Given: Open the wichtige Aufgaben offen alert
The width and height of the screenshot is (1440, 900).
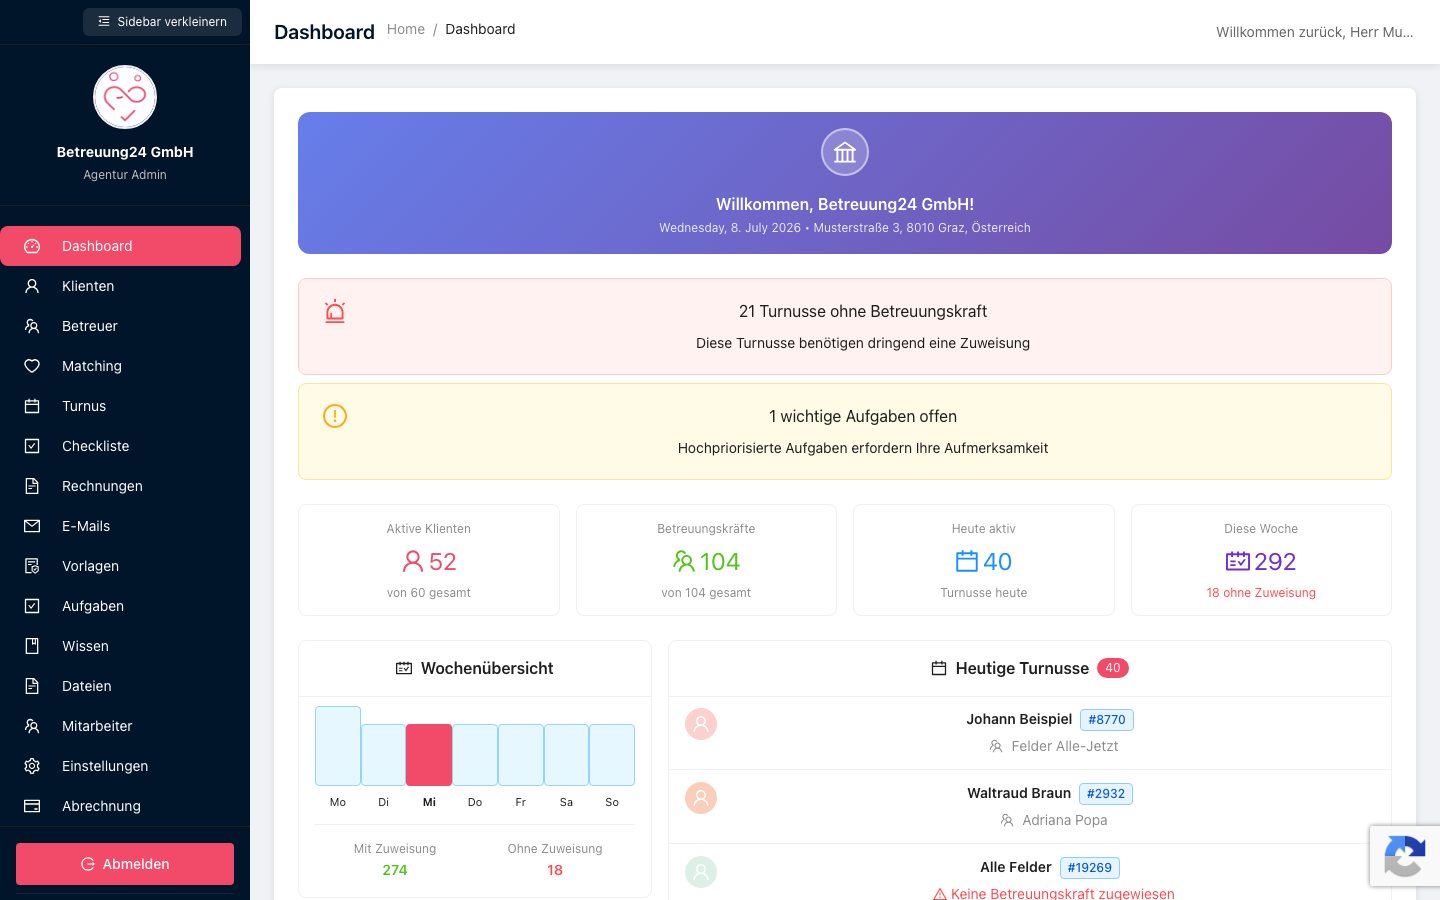Looking at the screenshot, I should (x=845, y=431).
